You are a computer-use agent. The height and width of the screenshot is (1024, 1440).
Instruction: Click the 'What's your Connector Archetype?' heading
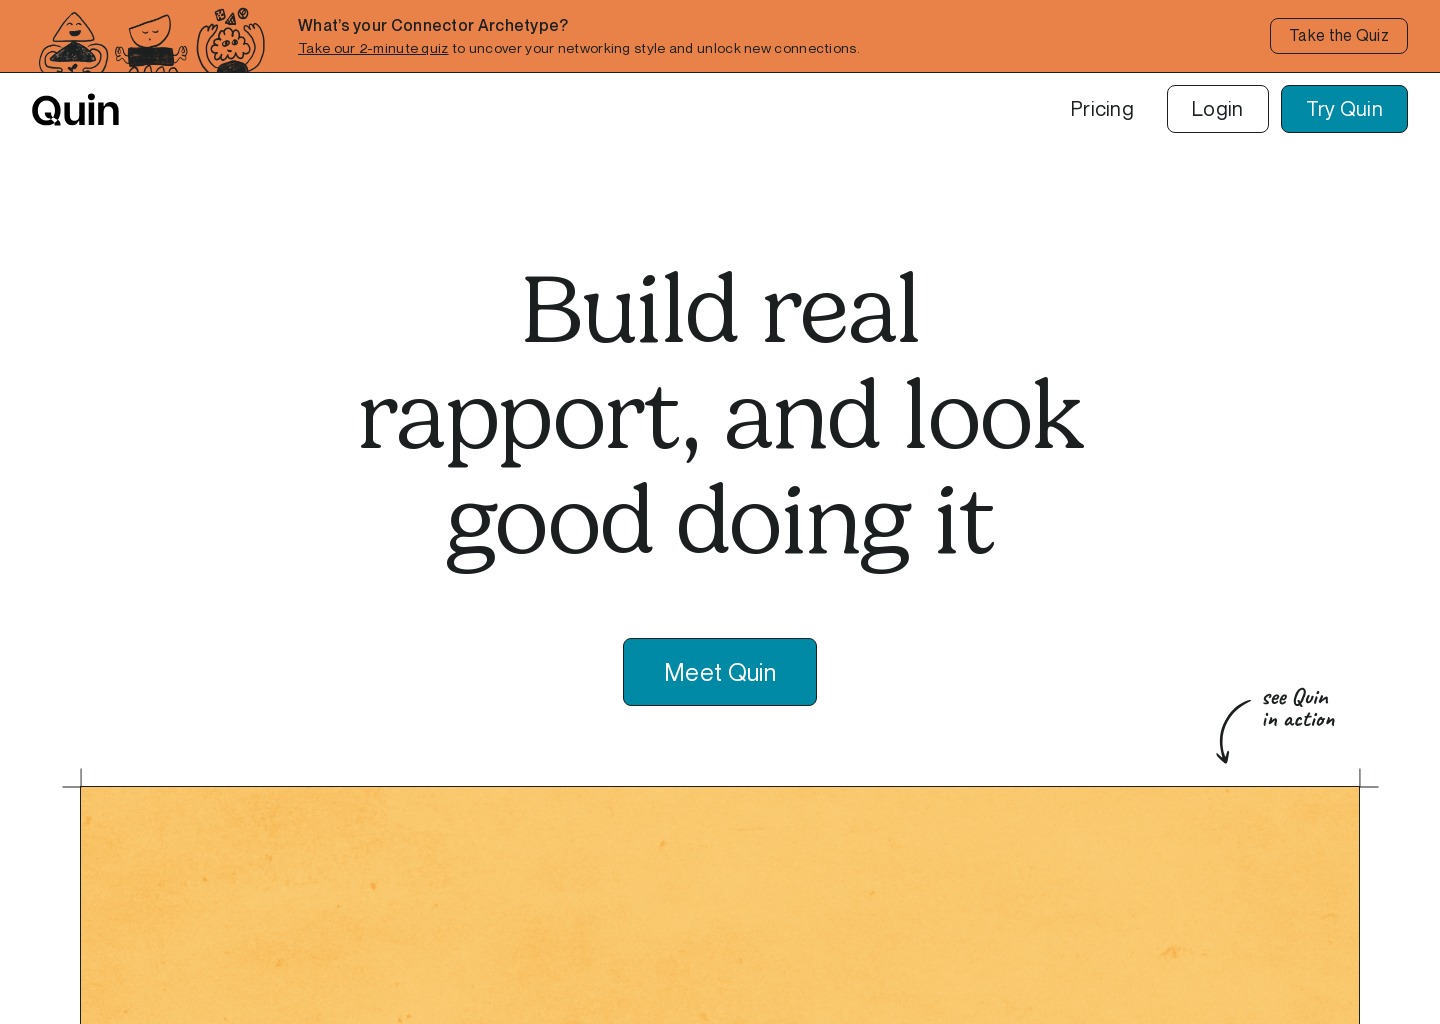[433, 25]
